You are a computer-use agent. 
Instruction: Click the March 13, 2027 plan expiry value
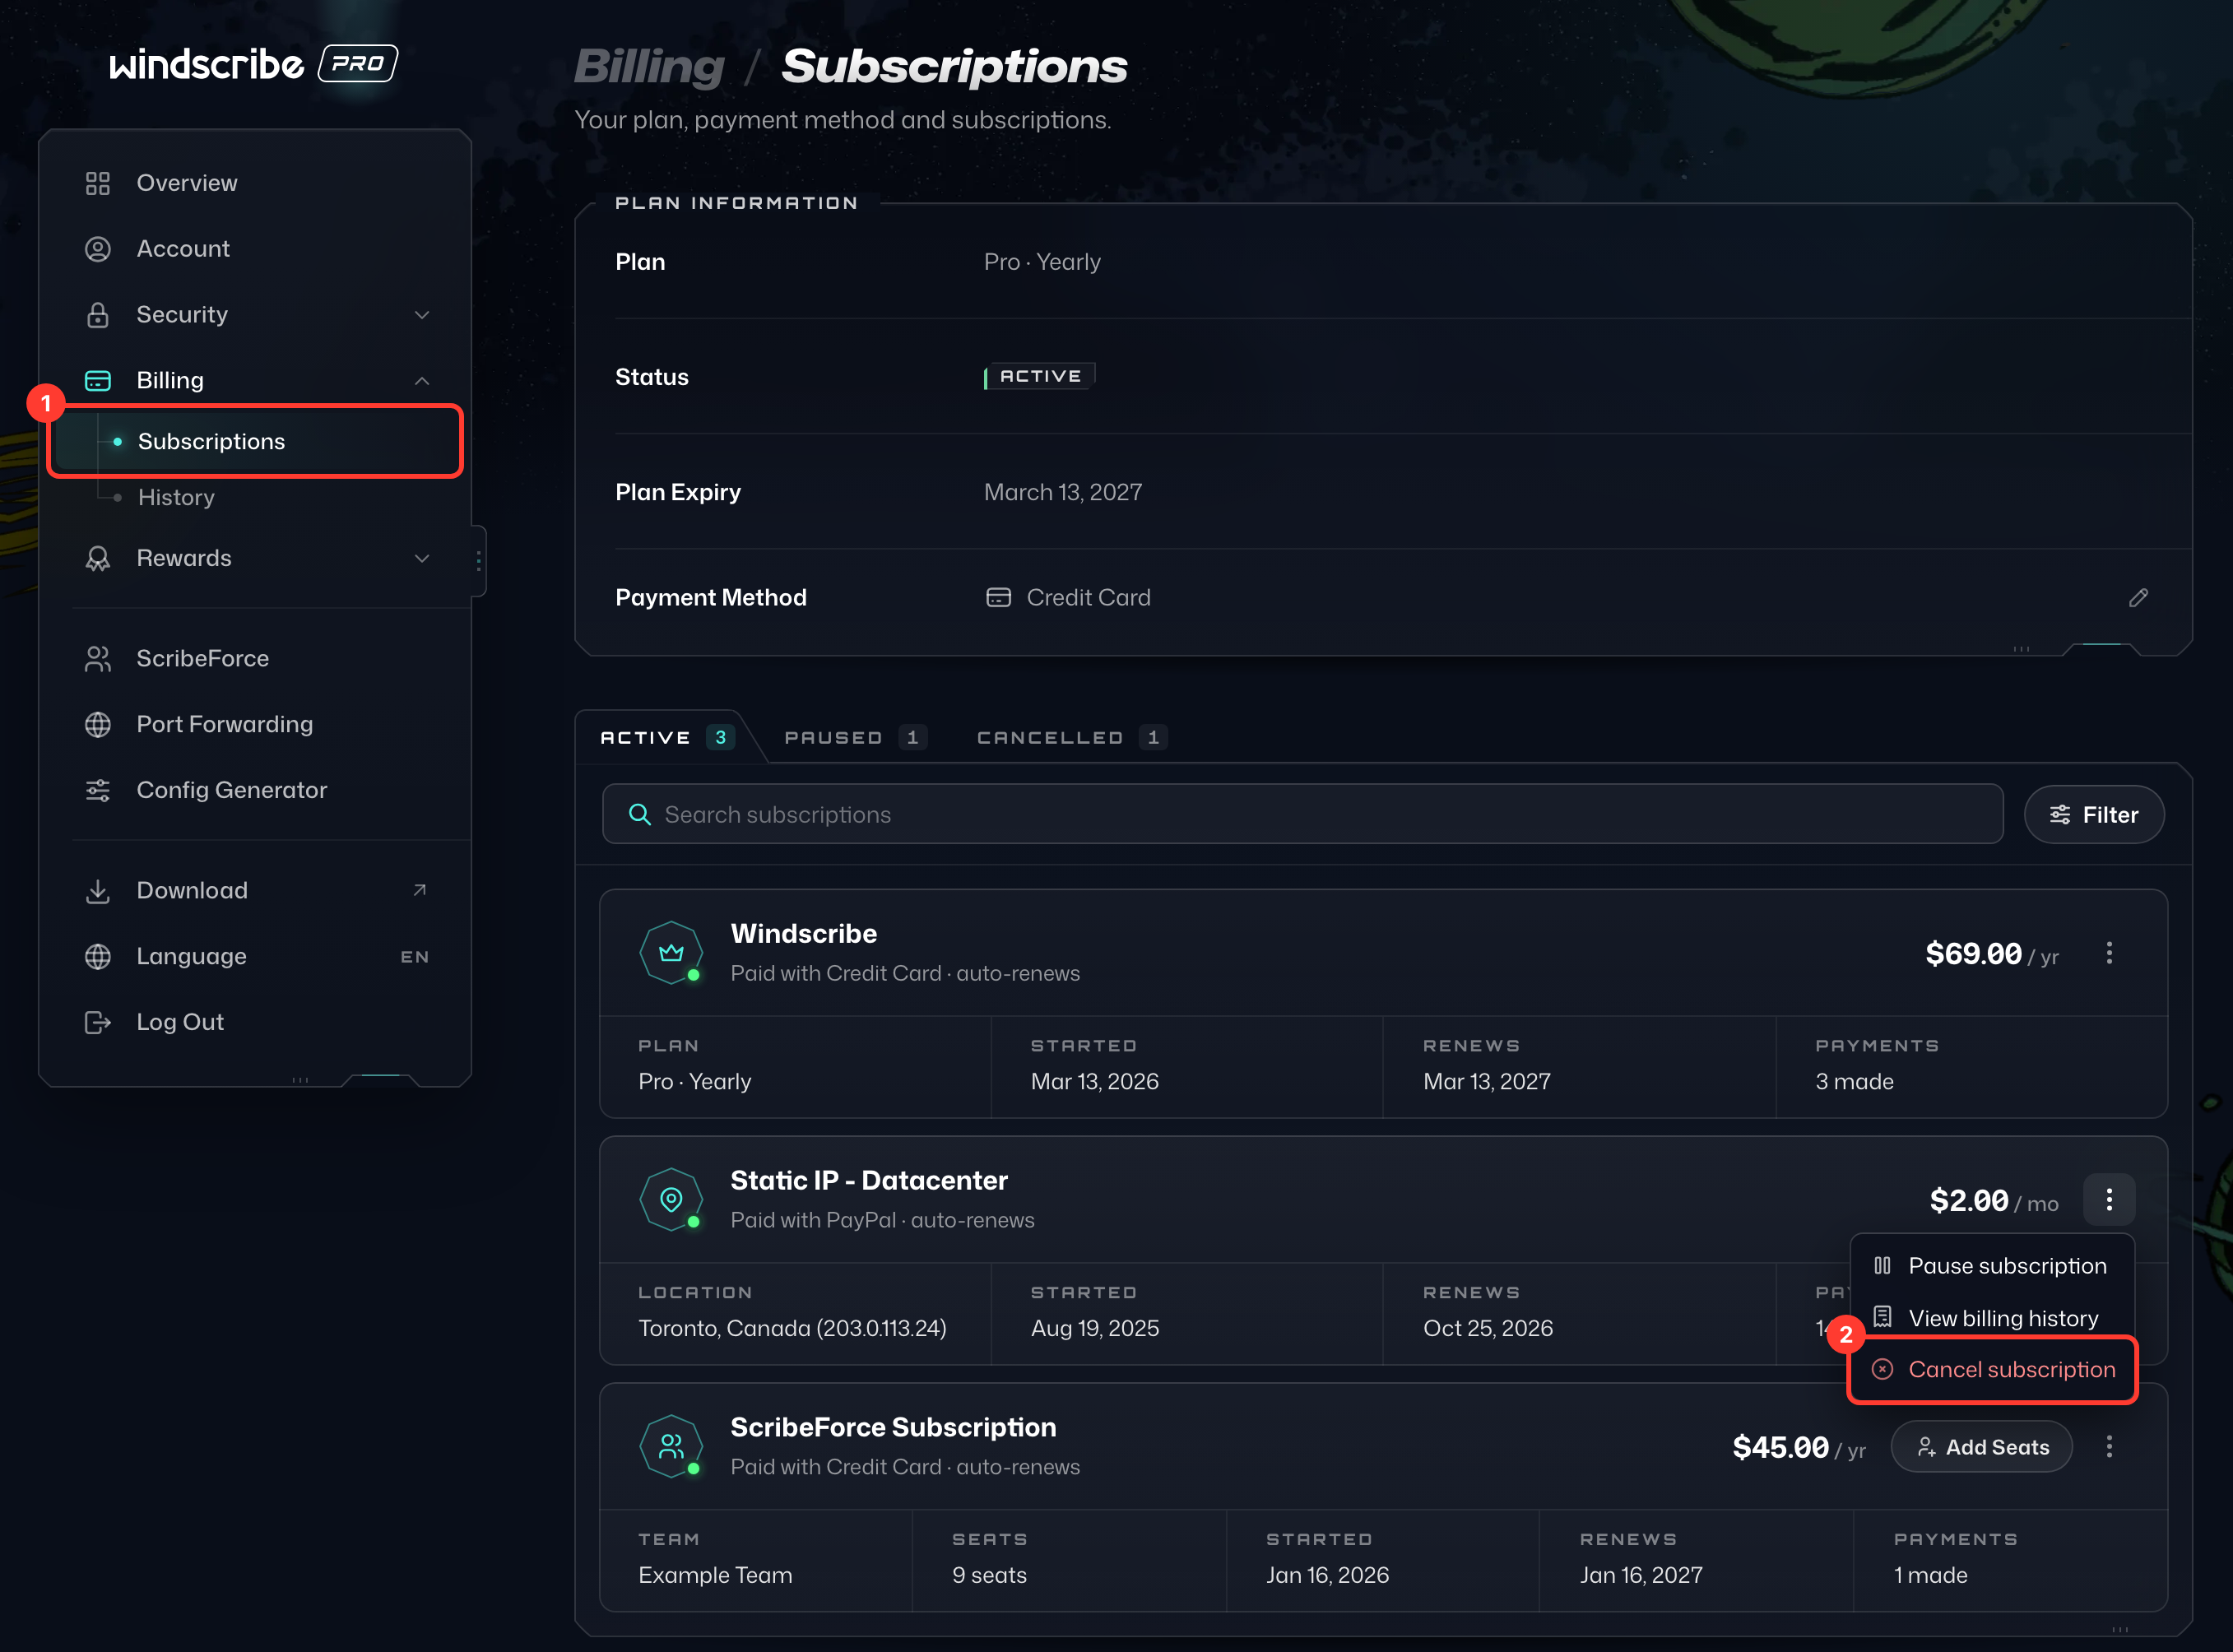1062,492
